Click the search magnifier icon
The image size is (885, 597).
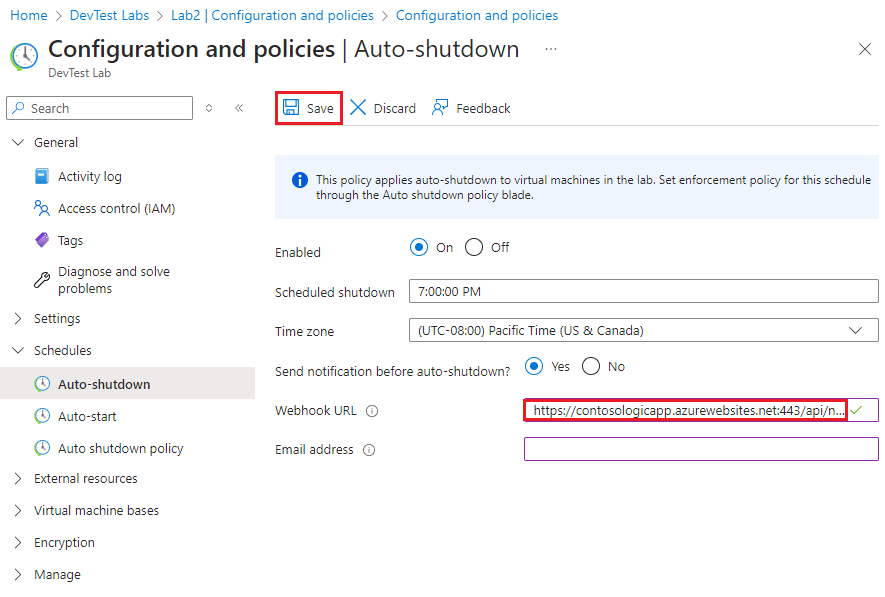click(x=19, y=107)
